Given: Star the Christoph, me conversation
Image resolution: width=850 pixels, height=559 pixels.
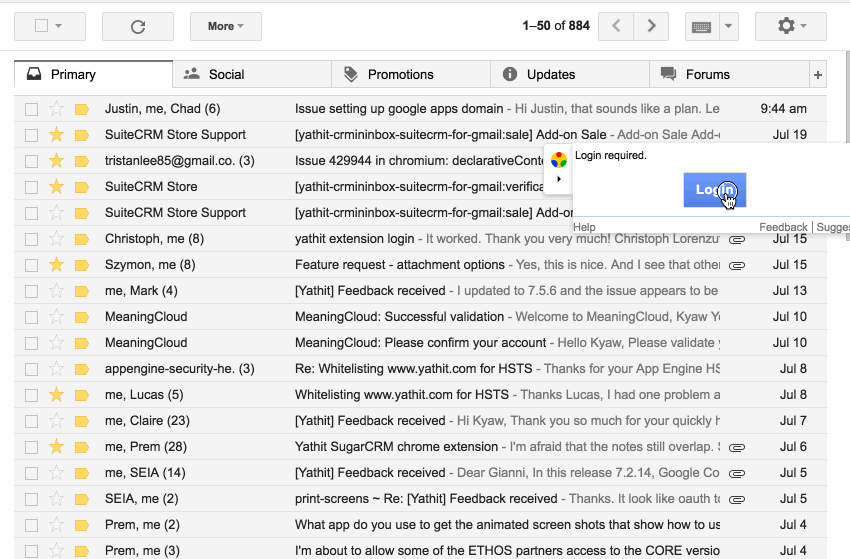Looking at the screenshot, I should [56, 239].
